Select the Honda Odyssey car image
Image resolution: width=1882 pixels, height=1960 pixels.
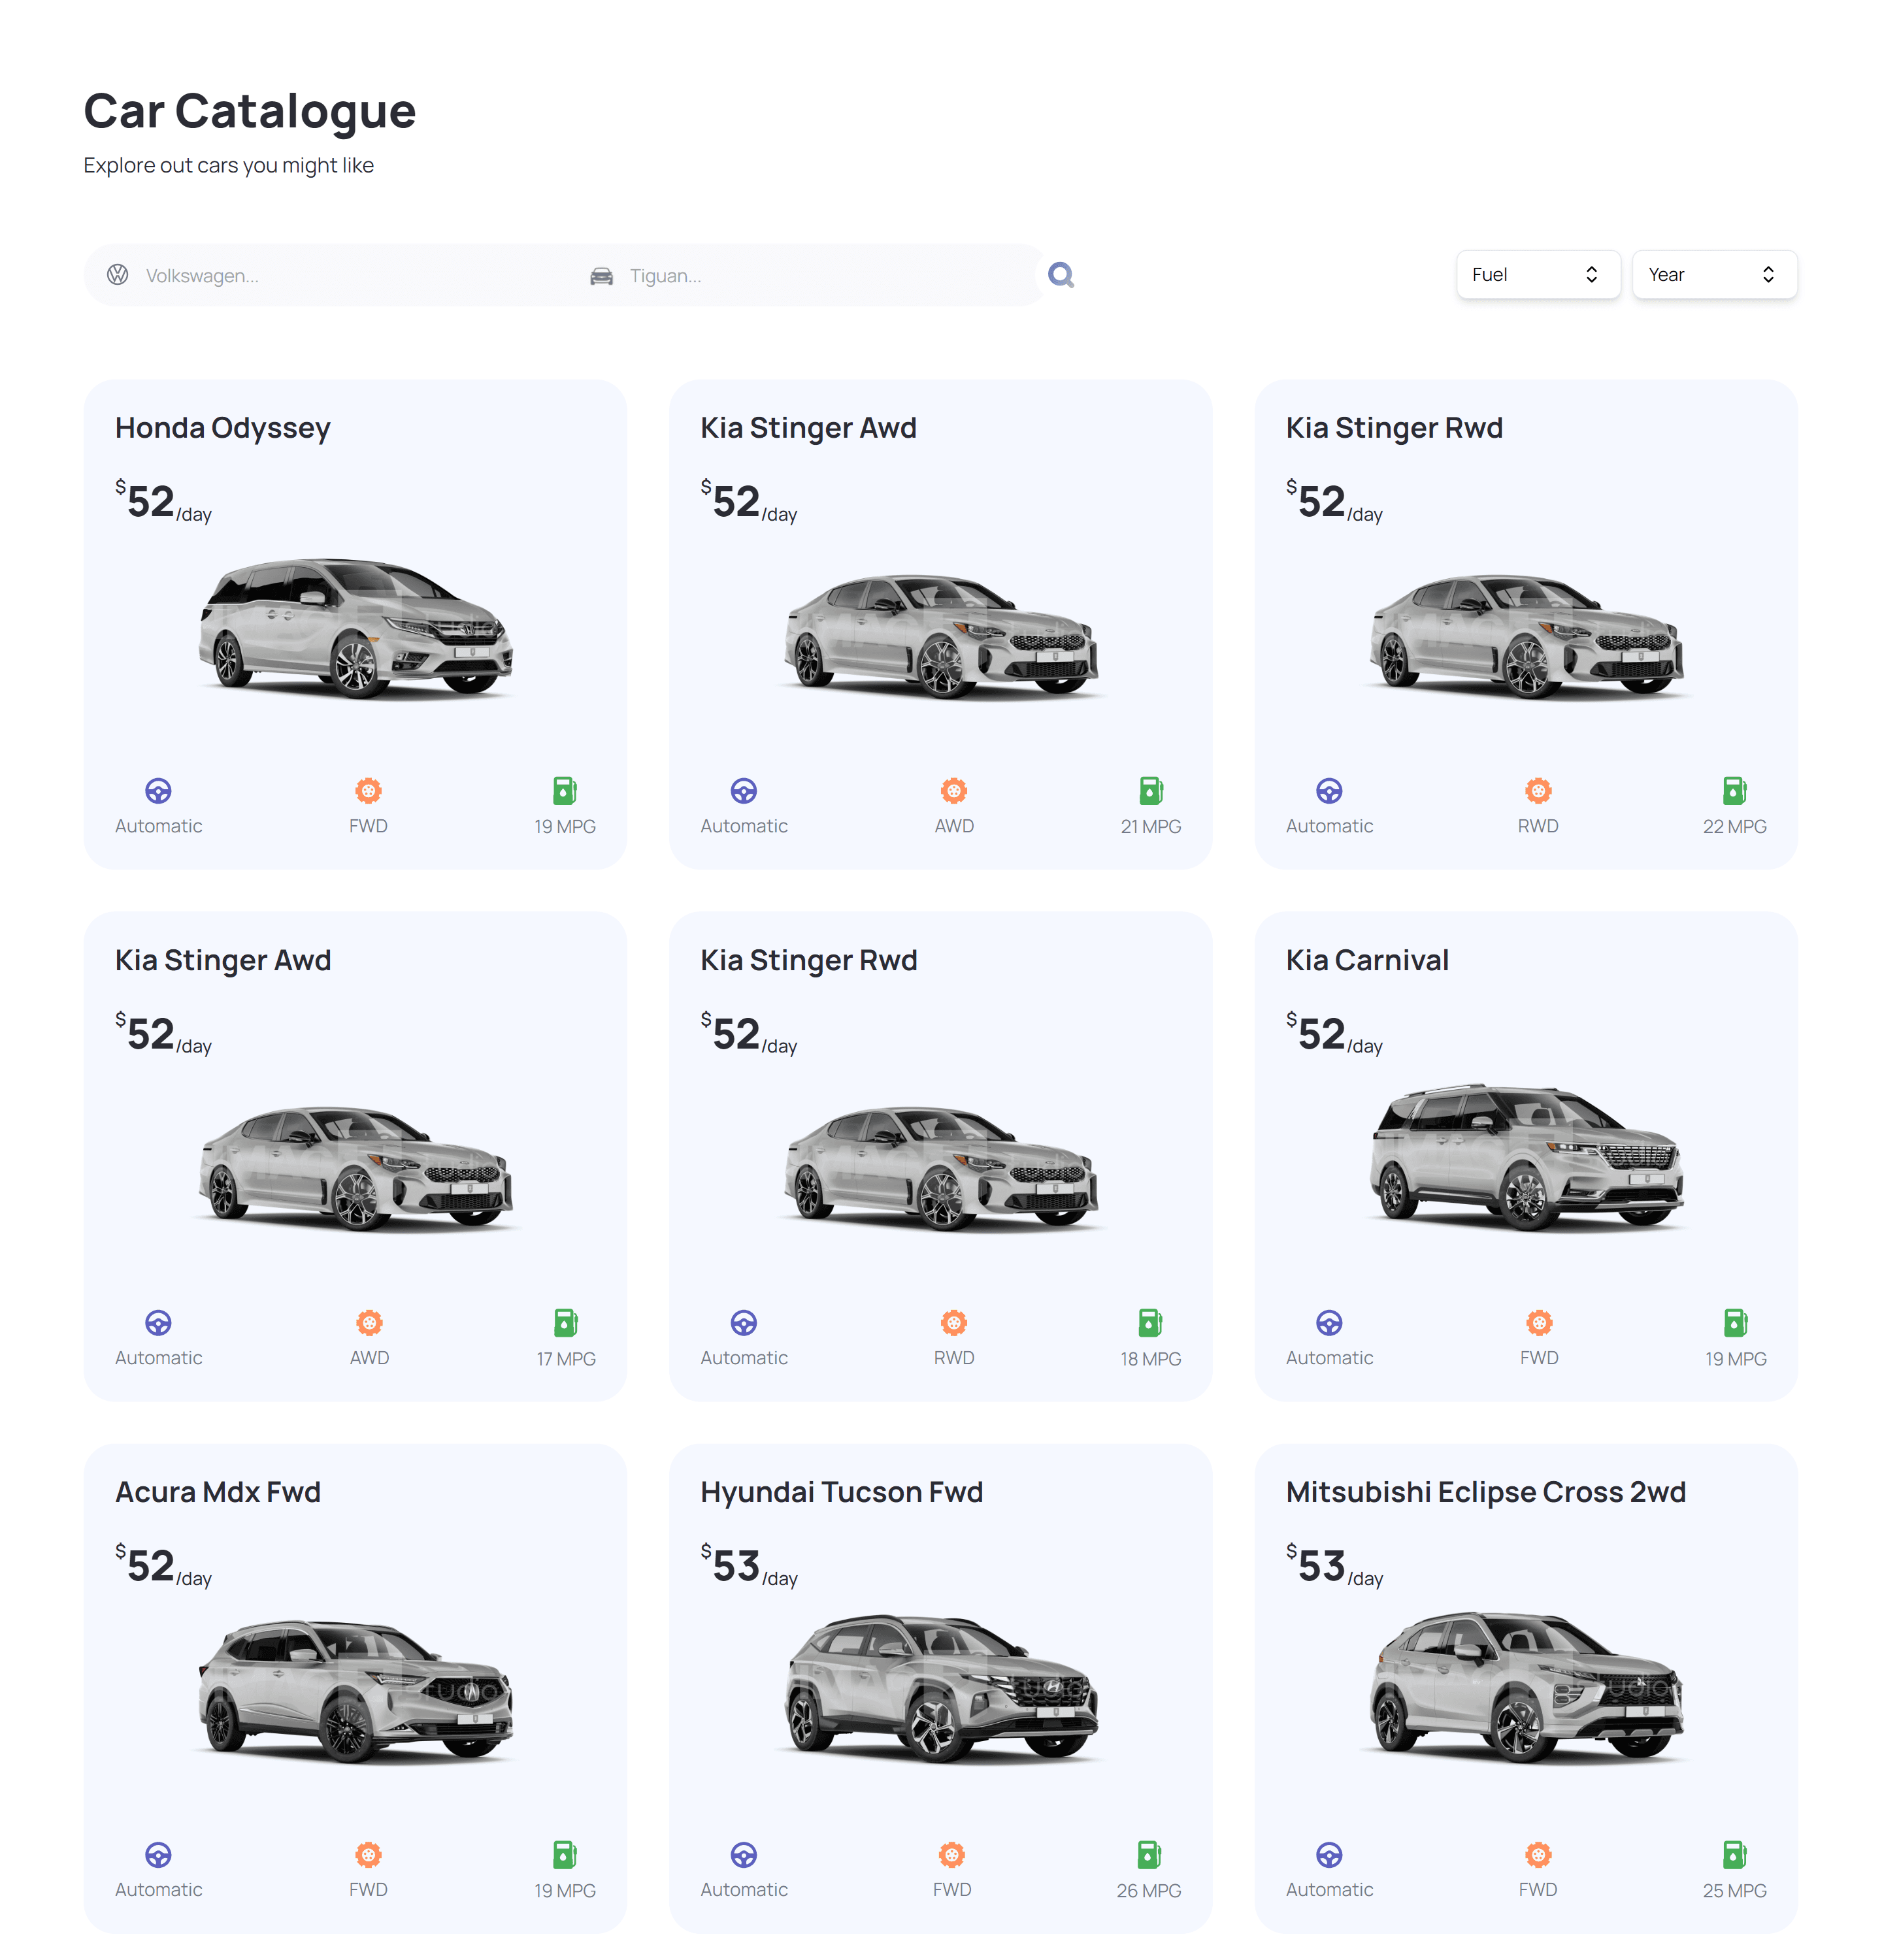pos(355,628)
